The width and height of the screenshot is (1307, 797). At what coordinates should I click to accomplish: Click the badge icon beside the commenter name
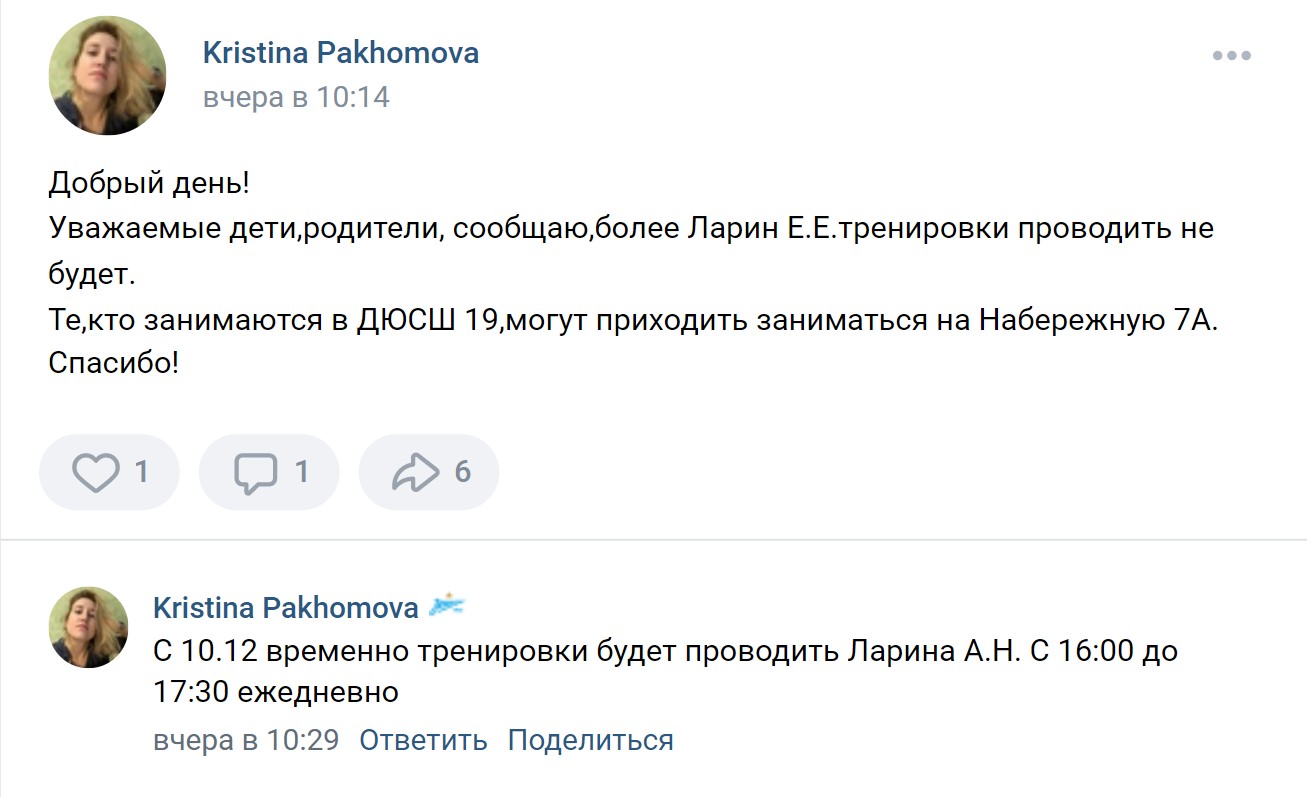coord(447,605)
